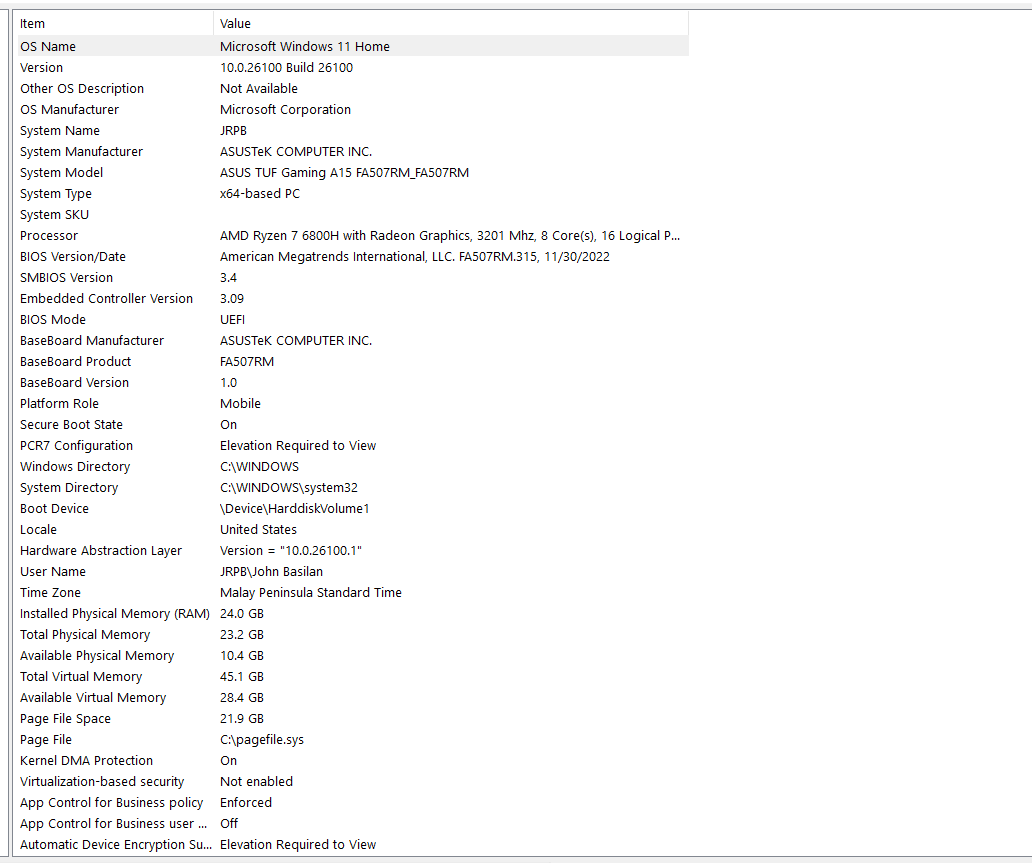The height and width of the screenshot is (863, 1032).
Task: Select Page File Space row
Action: (x=351, y=719)
